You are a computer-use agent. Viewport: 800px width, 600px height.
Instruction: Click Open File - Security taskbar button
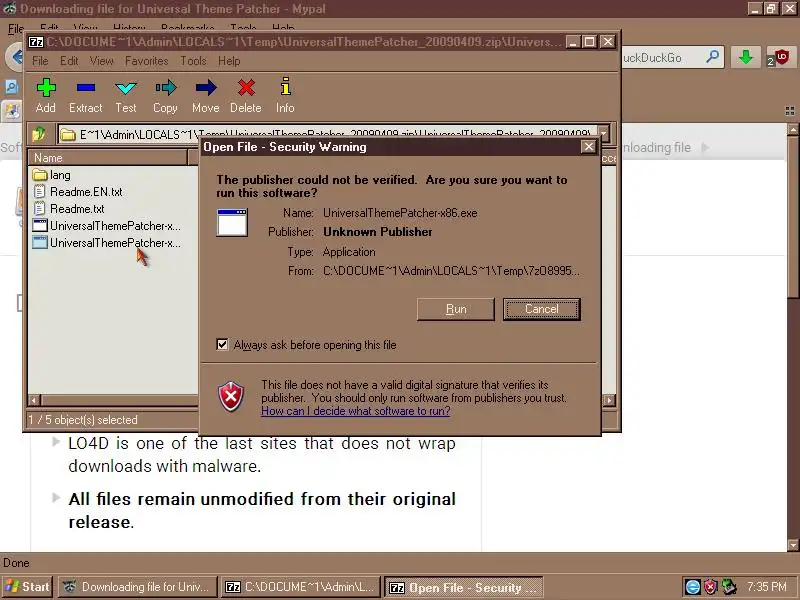pyautogui.click(x=463, y=587)
